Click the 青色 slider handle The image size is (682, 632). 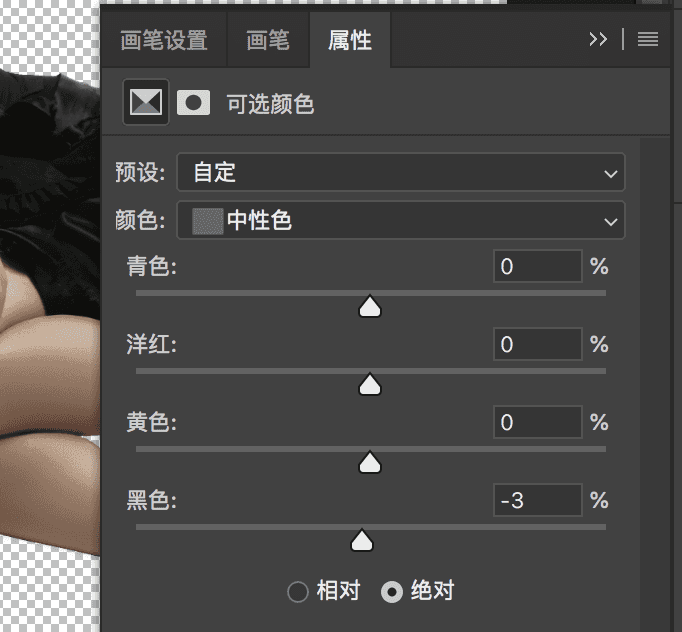370,306
